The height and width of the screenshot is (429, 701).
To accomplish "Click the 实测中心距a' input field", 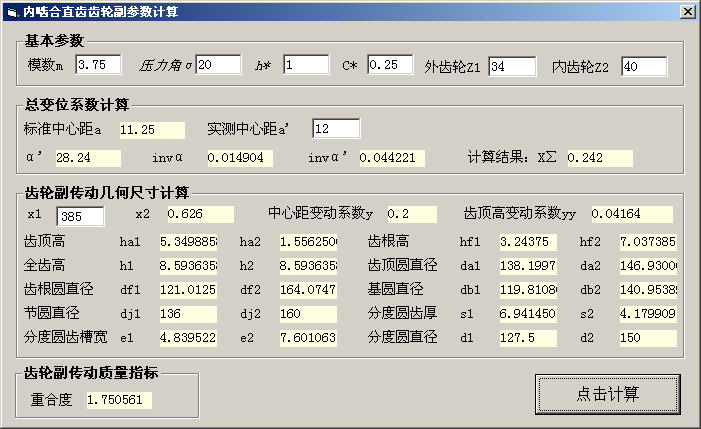I will coord(336,129).
